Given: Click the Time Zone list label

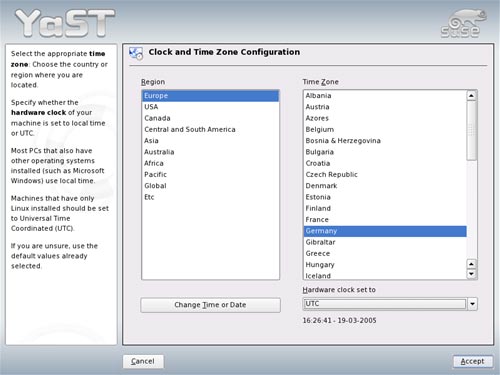Looking at the screenshot, I should point(320,82).
